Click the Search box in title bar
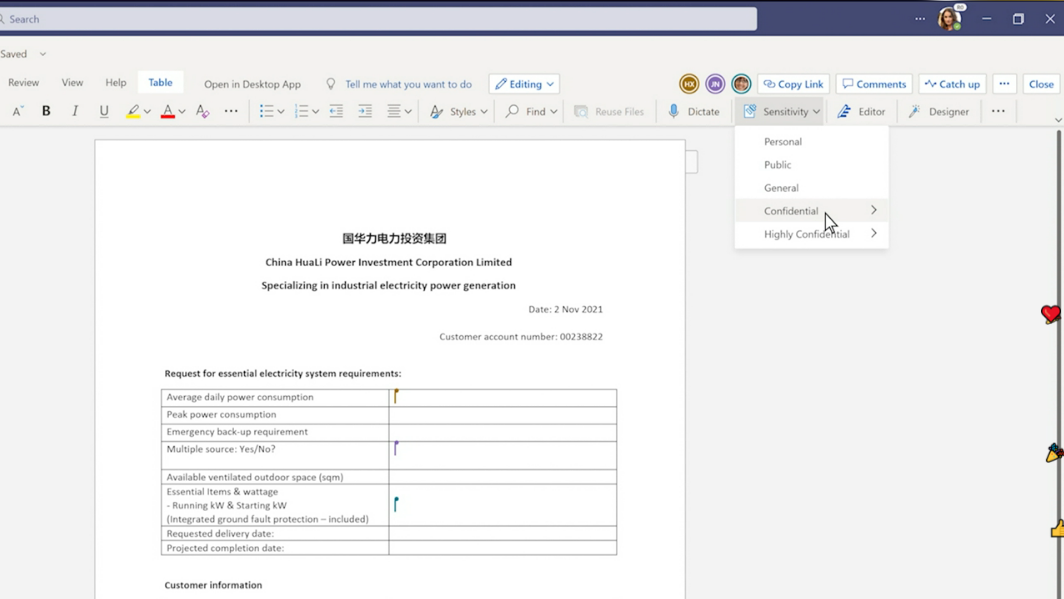 tap(378, 19)
